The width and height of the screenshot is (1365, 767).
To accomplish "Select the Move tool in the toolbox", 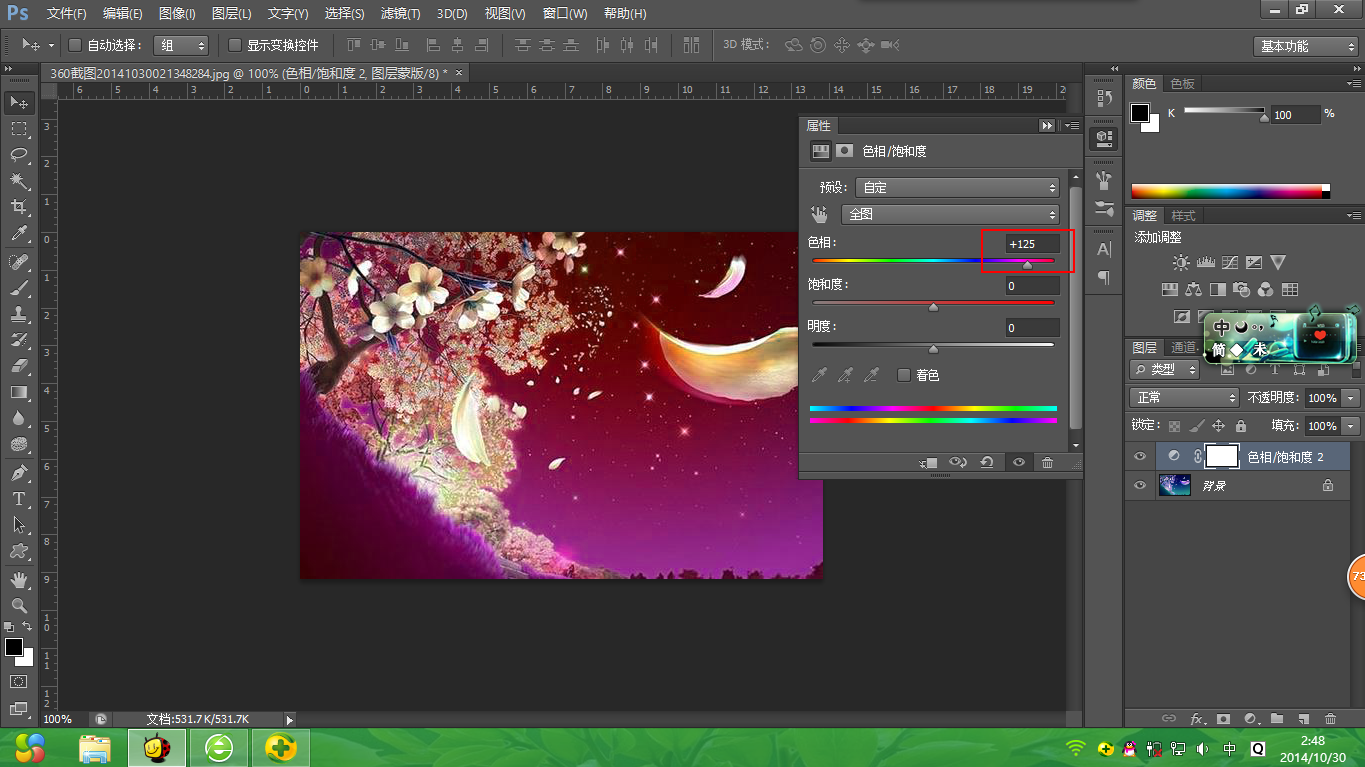I will click(19, 102).
